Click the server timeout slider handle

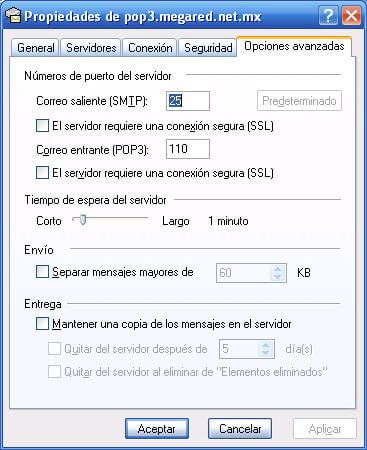[83, 220]
